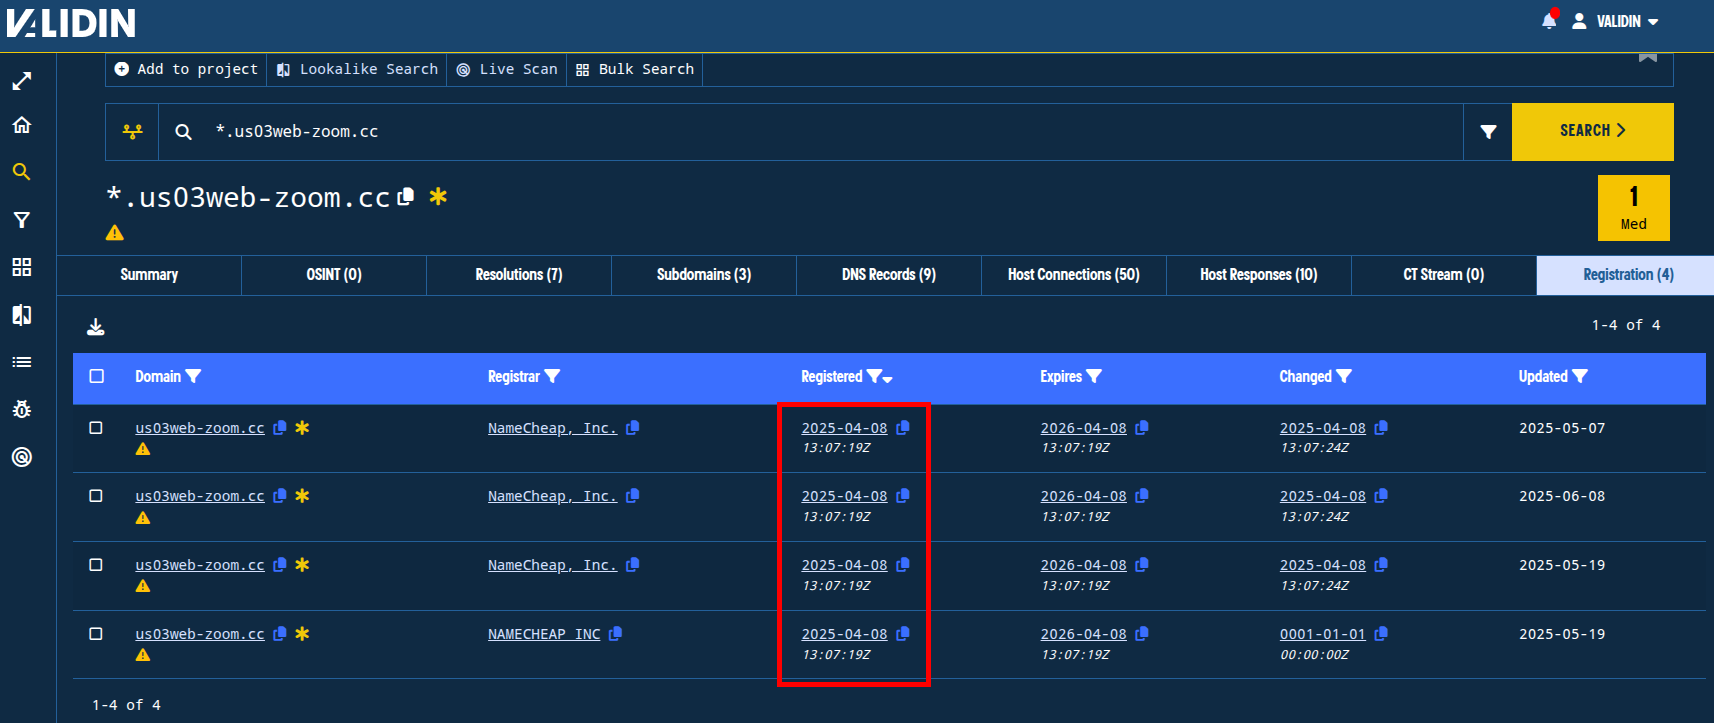Image resolution: width=1714 pixels, height=723 pixels.
Task: Open the sidebar compare pages icon
Action: tap(22, 315)
